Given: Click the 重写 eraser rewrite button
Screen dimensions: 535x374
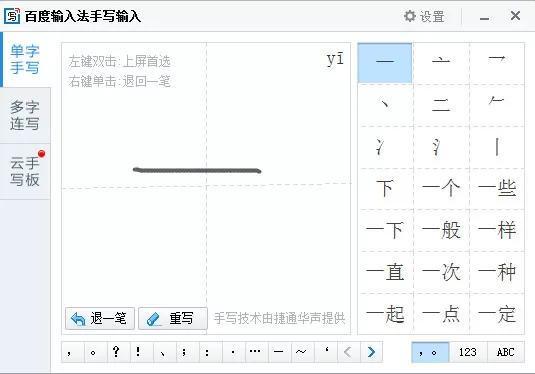Looking at the screenshot, I should (173, 318).
